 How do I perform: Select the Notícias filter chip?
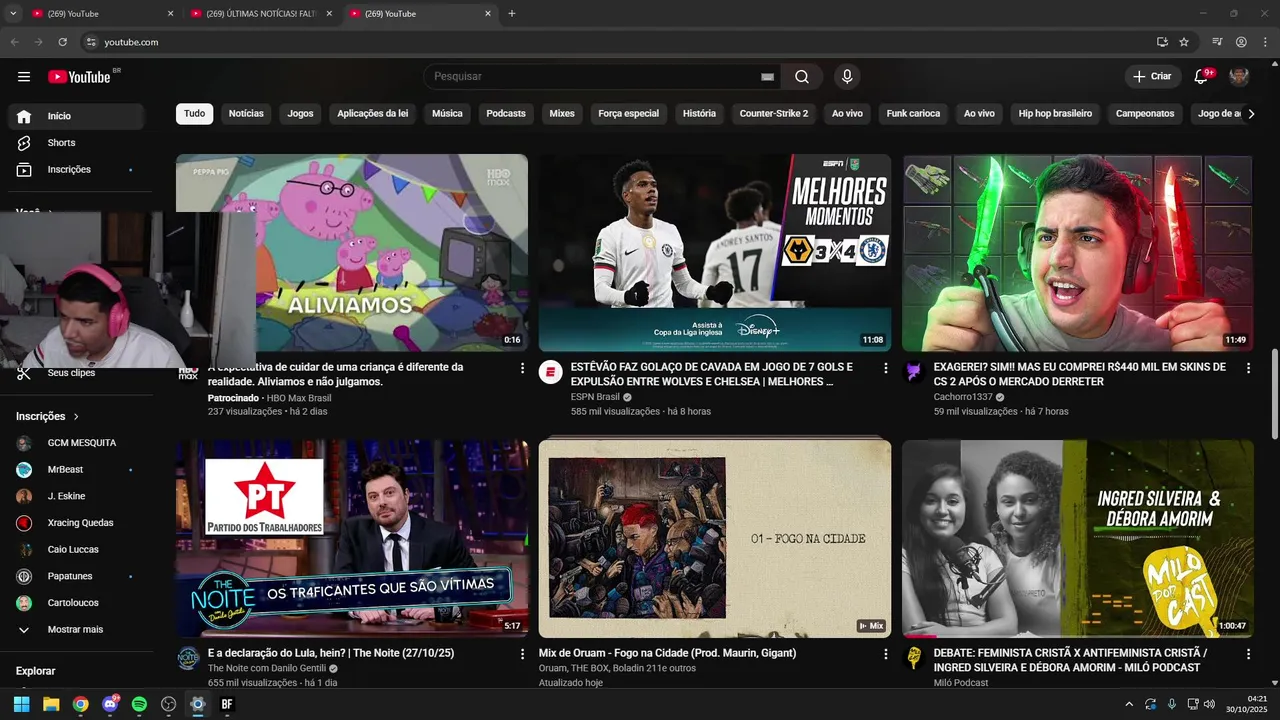tap(246, 114)
